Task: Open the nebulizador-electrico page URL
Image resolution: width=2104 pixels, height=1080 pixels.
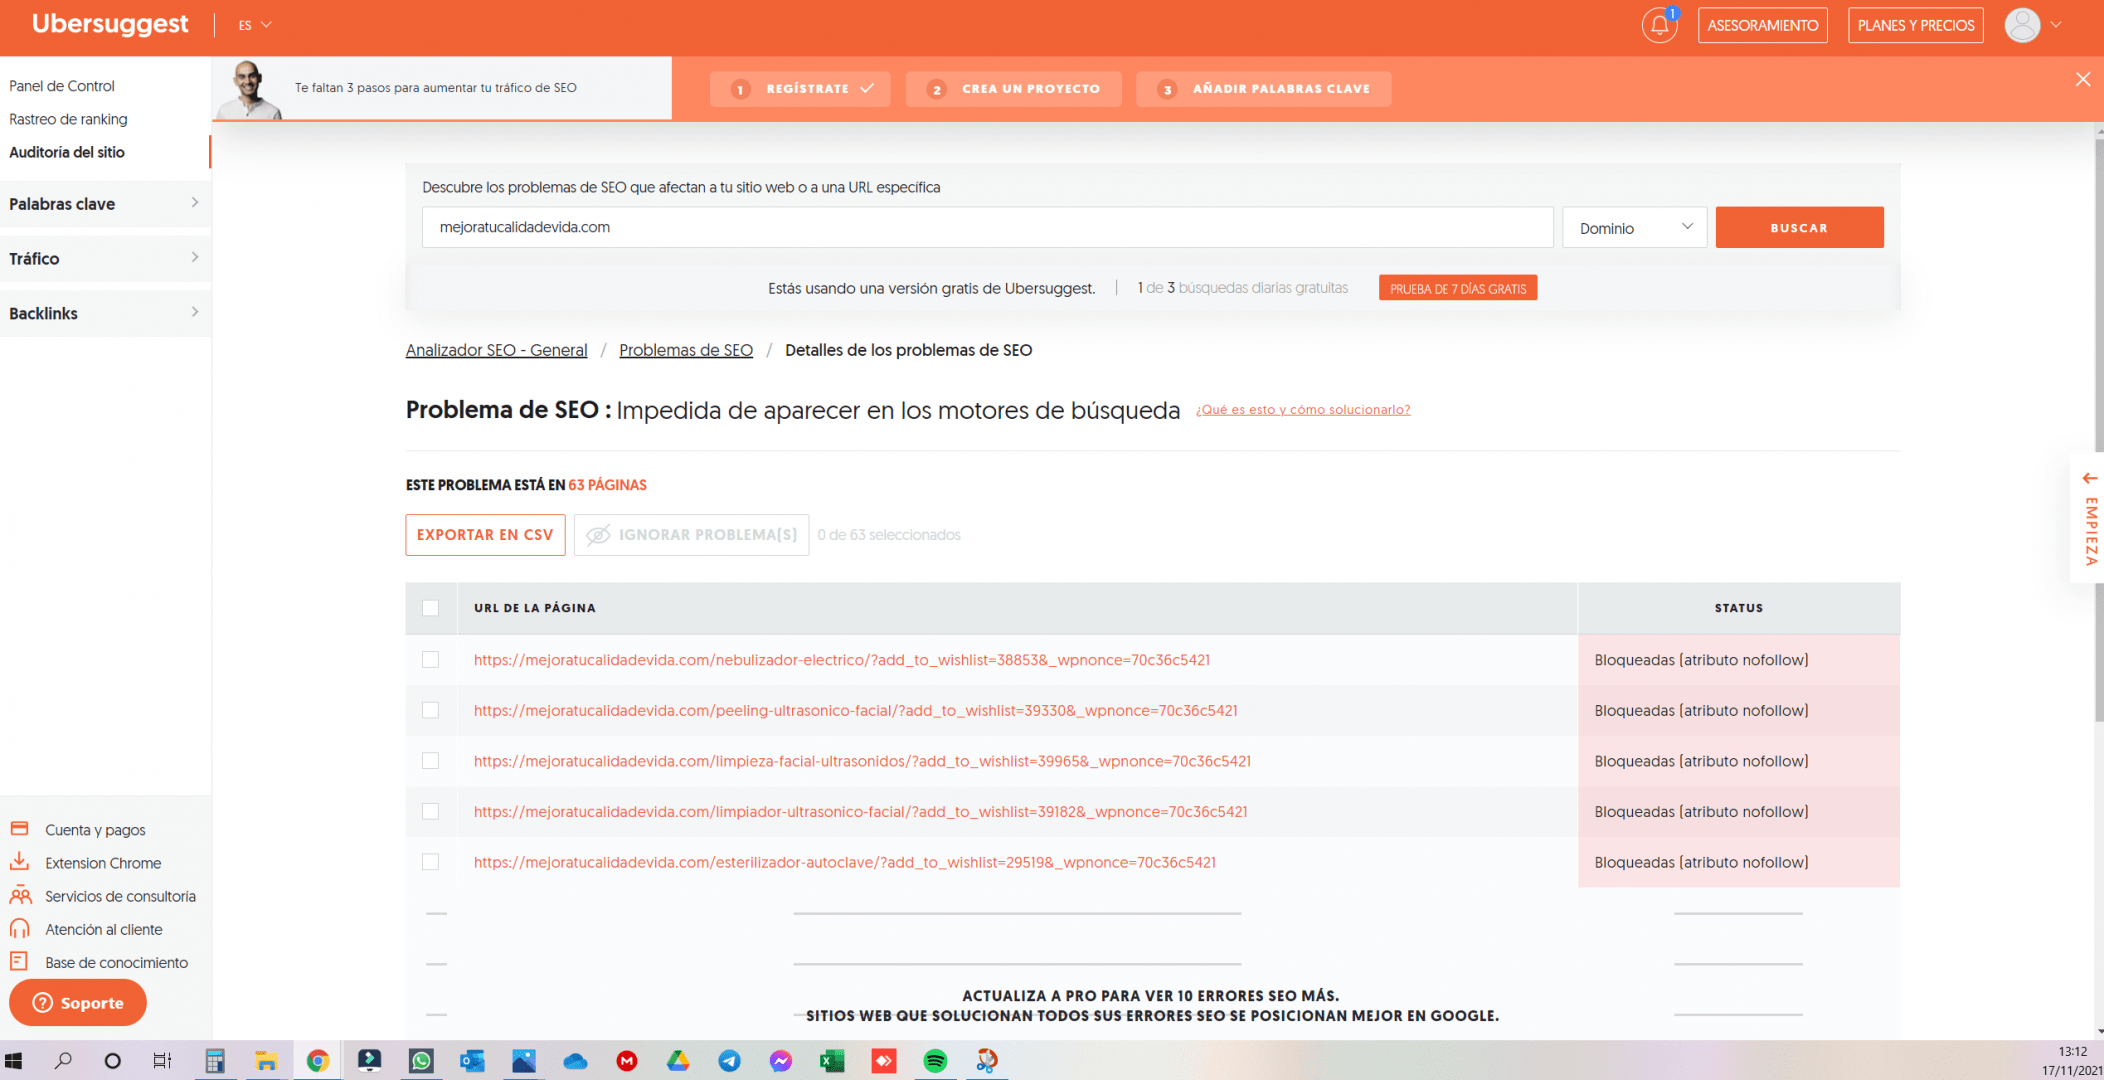Action: 842,660
